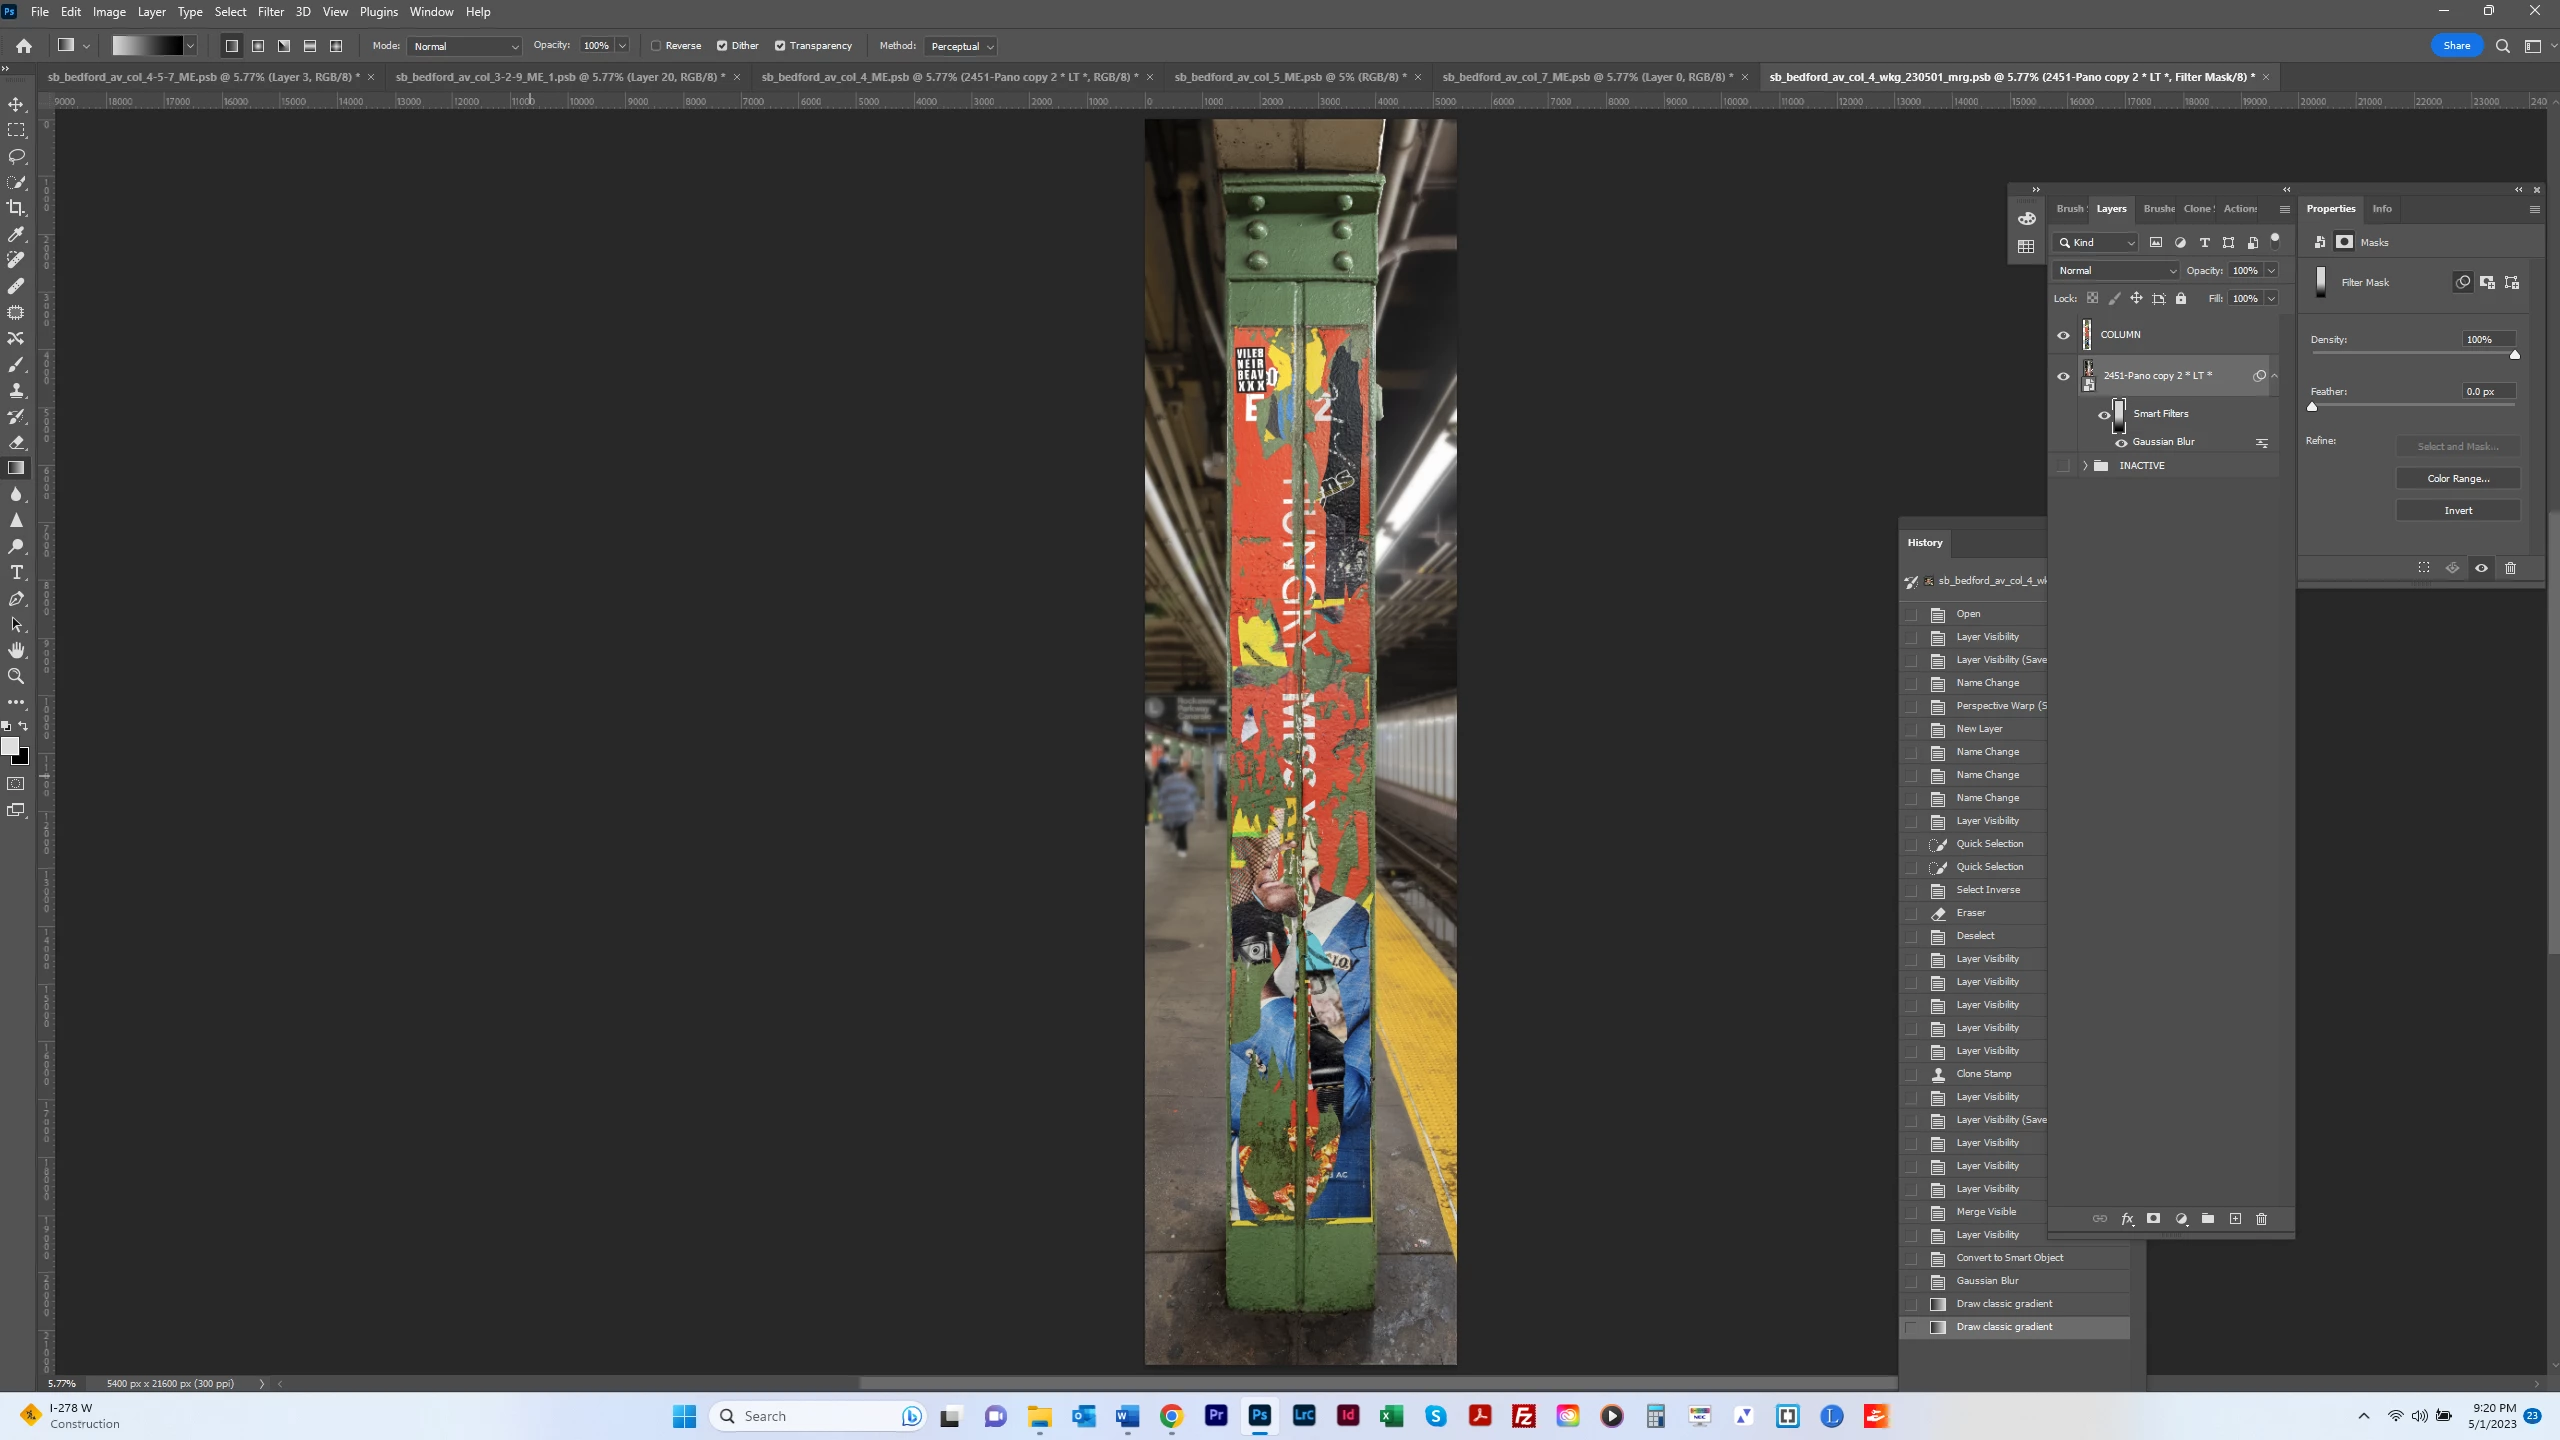Viewport: 2560px width, 1440px height.
Task: Select the Lasso tool
Action: 16,156
